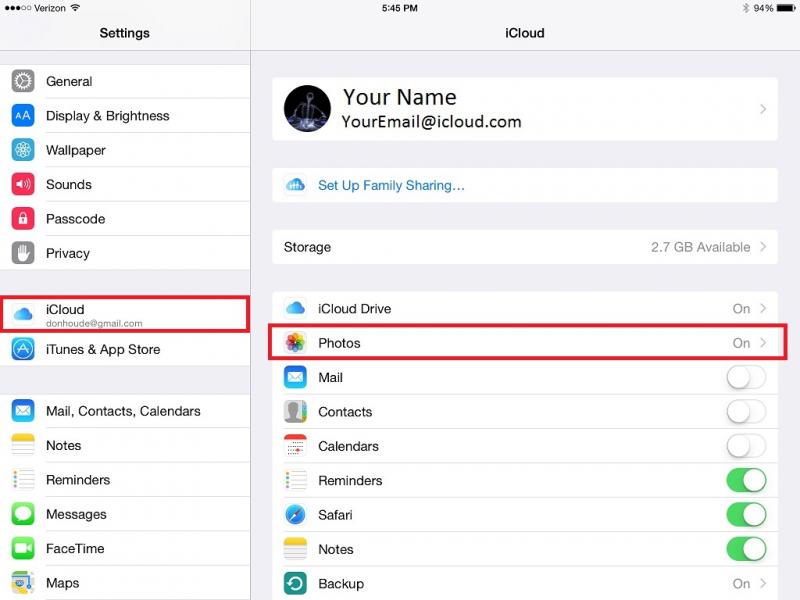Enable the Contacts sync toggle
800x600 pixels.
(746, 412)
